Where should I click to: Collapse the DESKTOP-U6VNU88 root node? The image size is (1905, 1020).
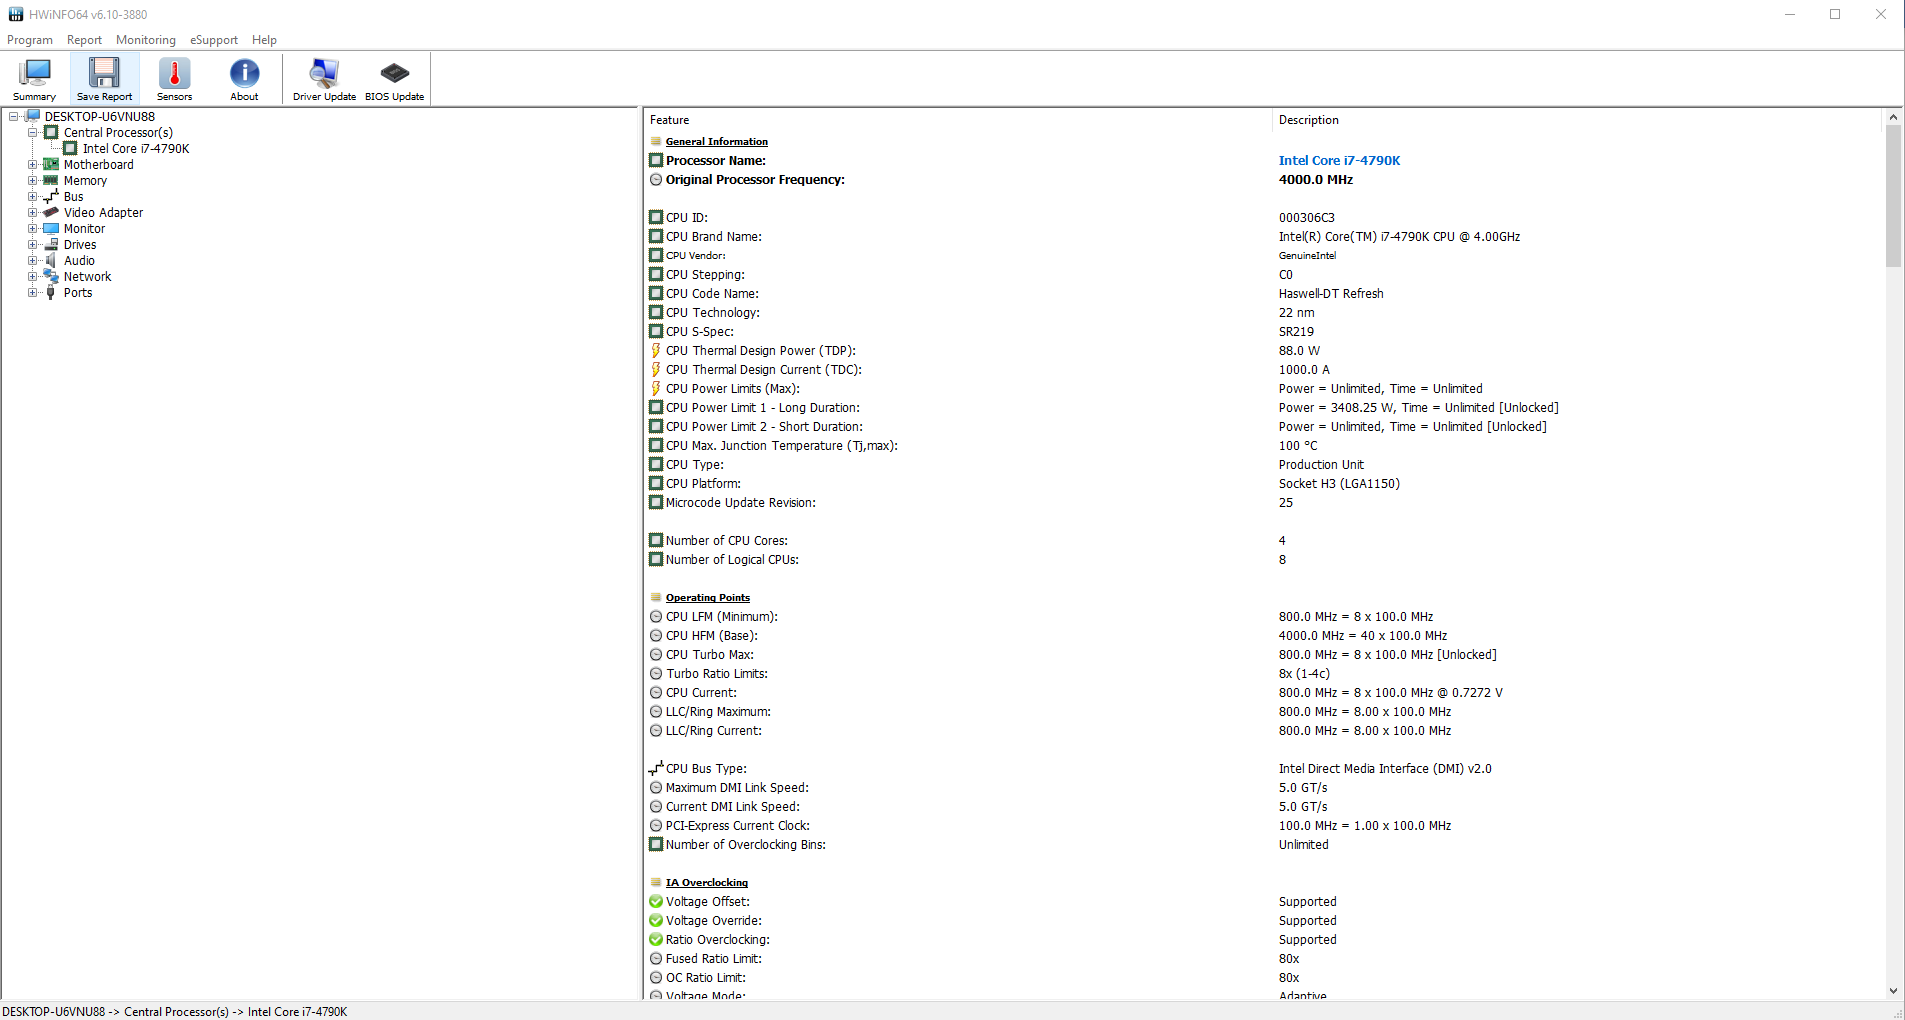13,117
